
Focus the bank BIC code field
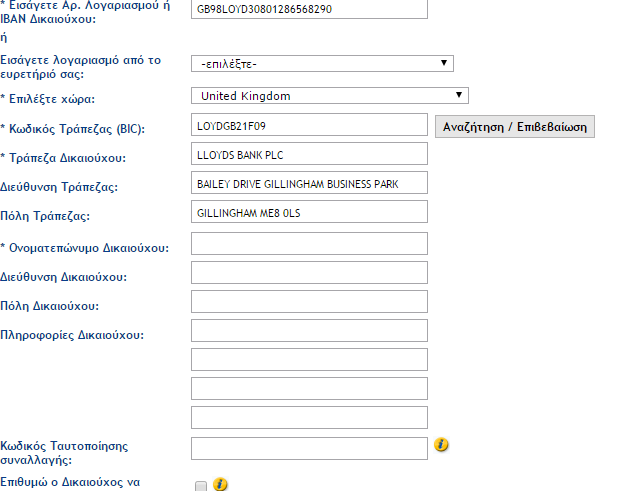[309, 127]
